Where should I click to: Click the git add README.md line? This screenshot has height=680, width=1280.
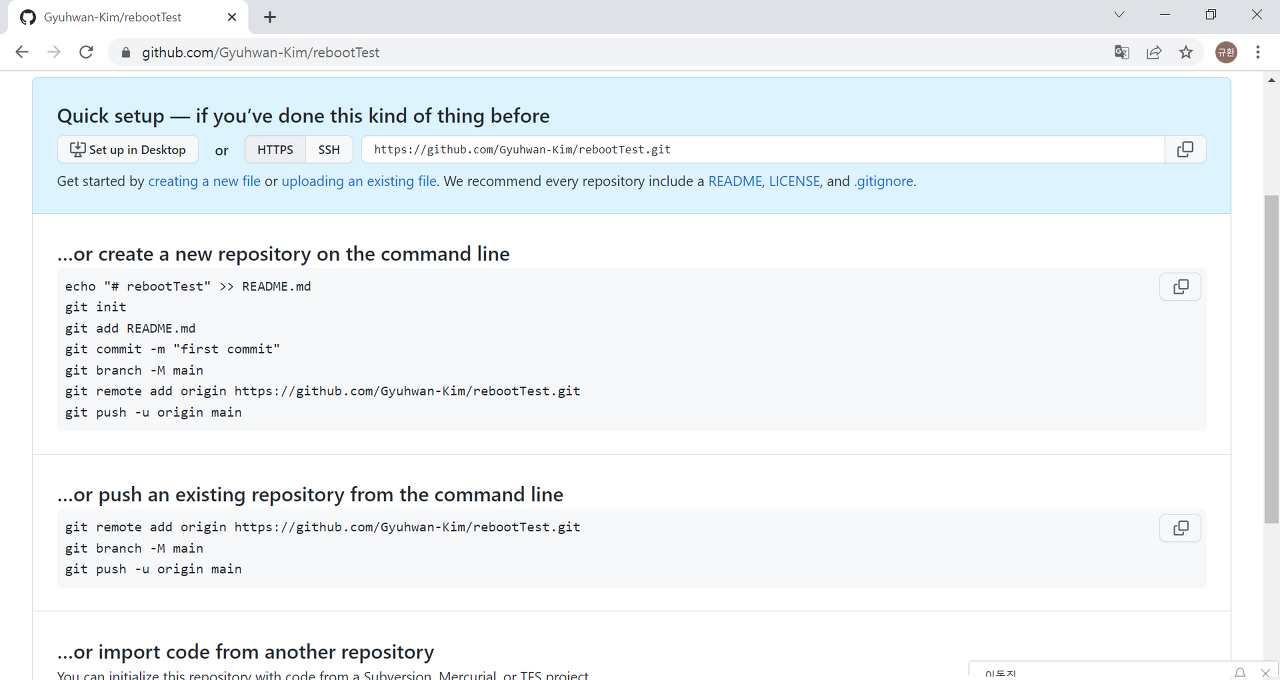click(130, 328)
